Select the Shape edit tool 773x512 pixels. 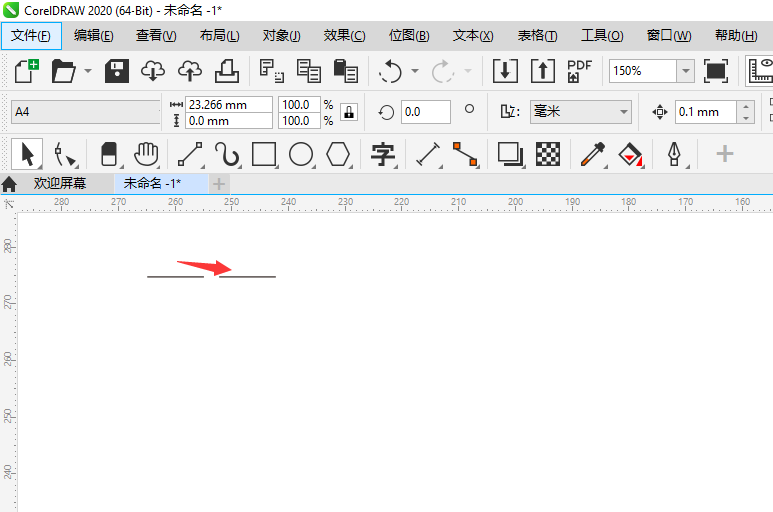pyautogui.click(x=65, y=154)
